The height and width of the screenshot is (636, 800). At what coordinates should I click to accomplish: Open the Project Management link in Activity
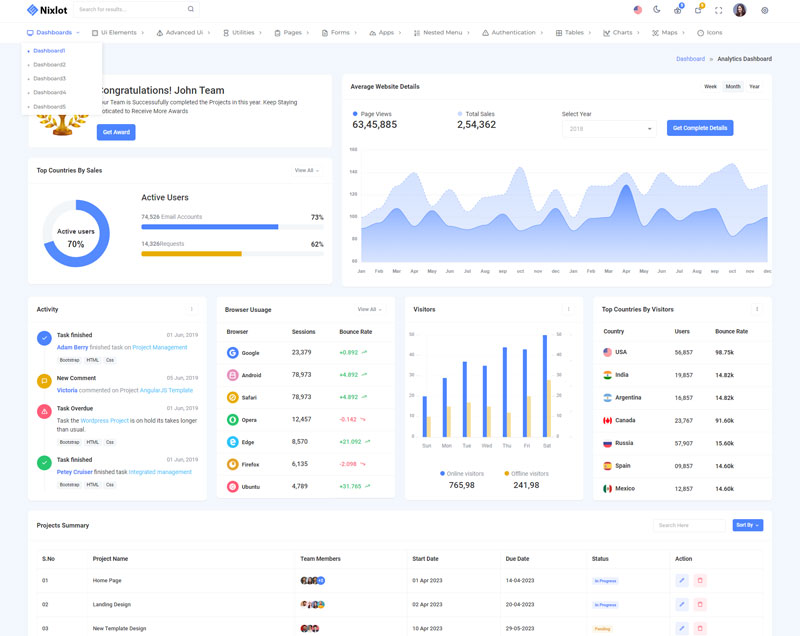point(160,347)
